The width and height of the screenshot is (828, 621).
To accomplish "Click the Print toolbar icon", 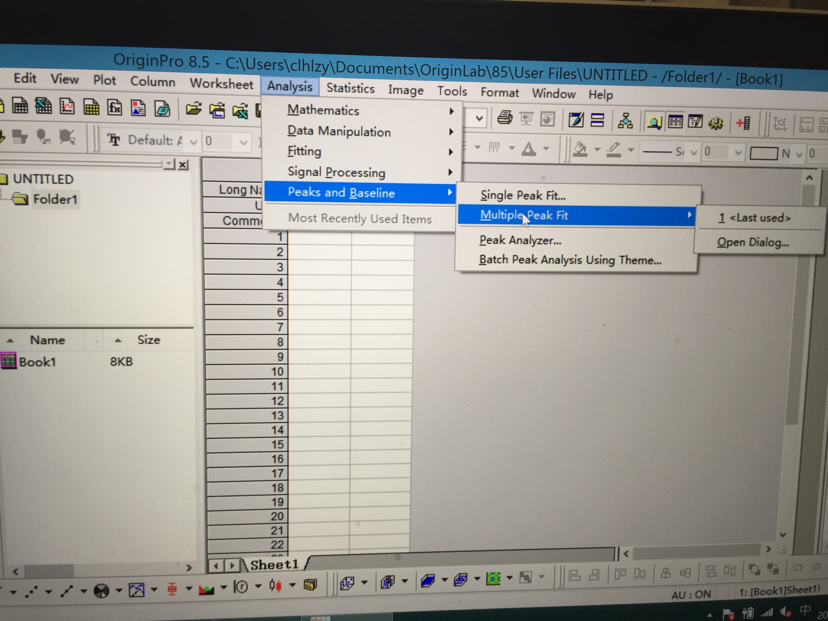I will pyautogui.click(x=505, y=118).
